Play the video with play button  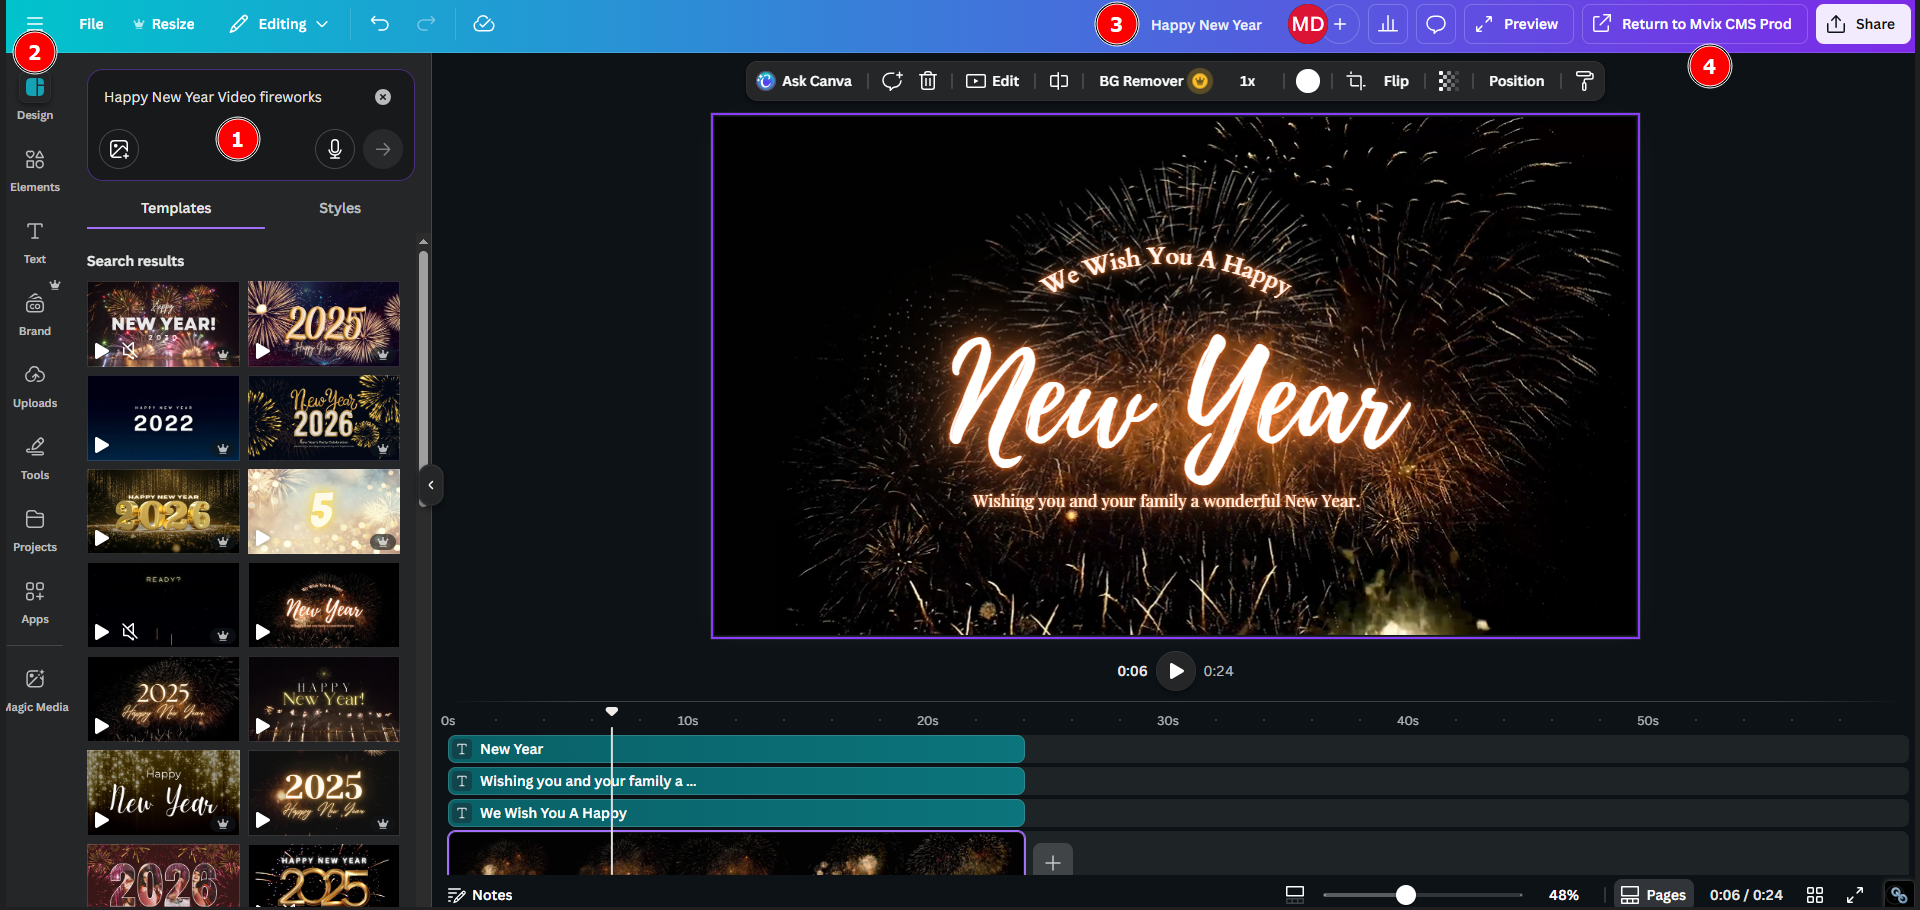click(1176, 671)
